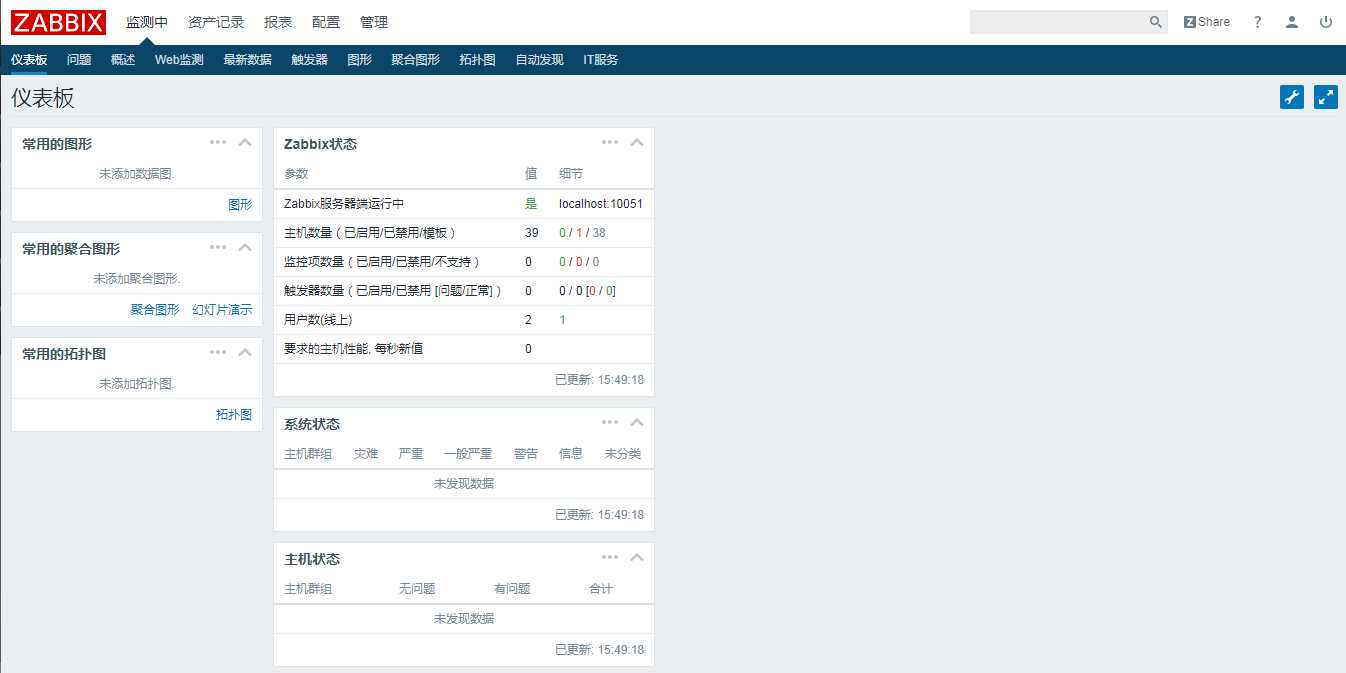Open 常用的拓扑图 widget options dots

pyautogui.click(x=218, y=352)
